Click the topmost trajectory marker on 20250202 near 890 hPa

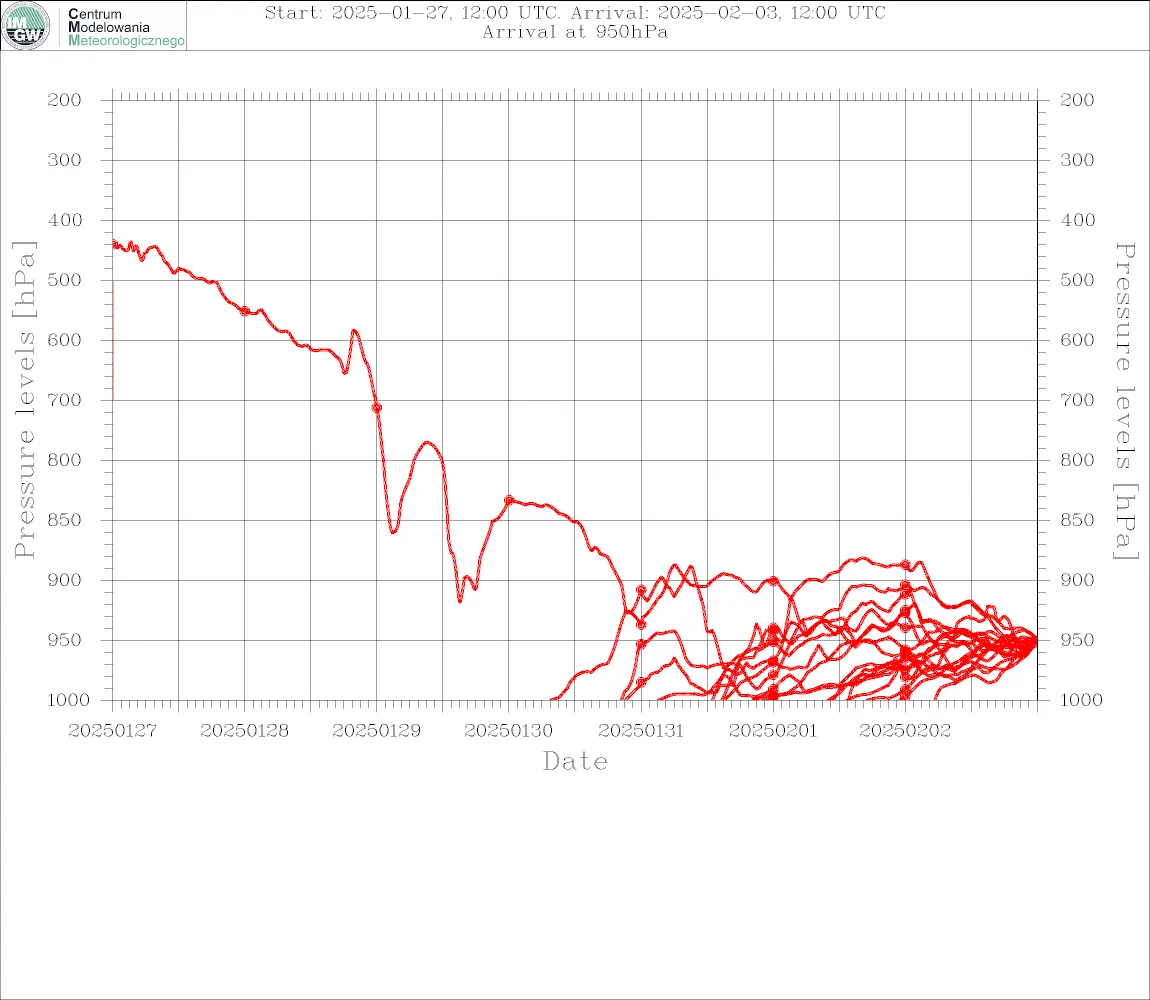click(x=906, y=565)
